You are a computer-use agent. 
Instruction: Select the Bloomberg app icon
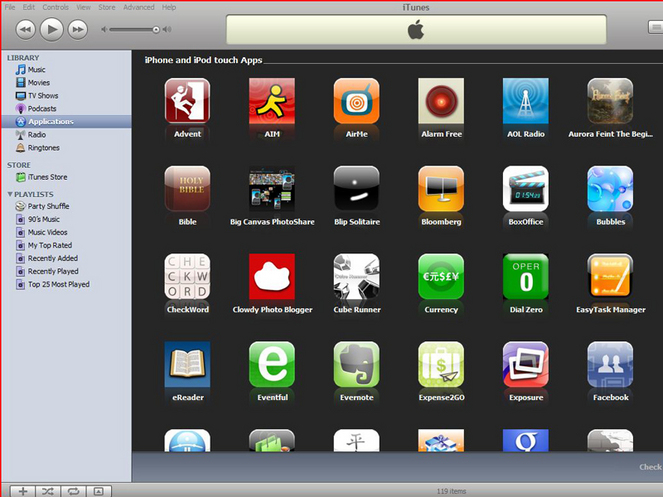pos(441,189)
